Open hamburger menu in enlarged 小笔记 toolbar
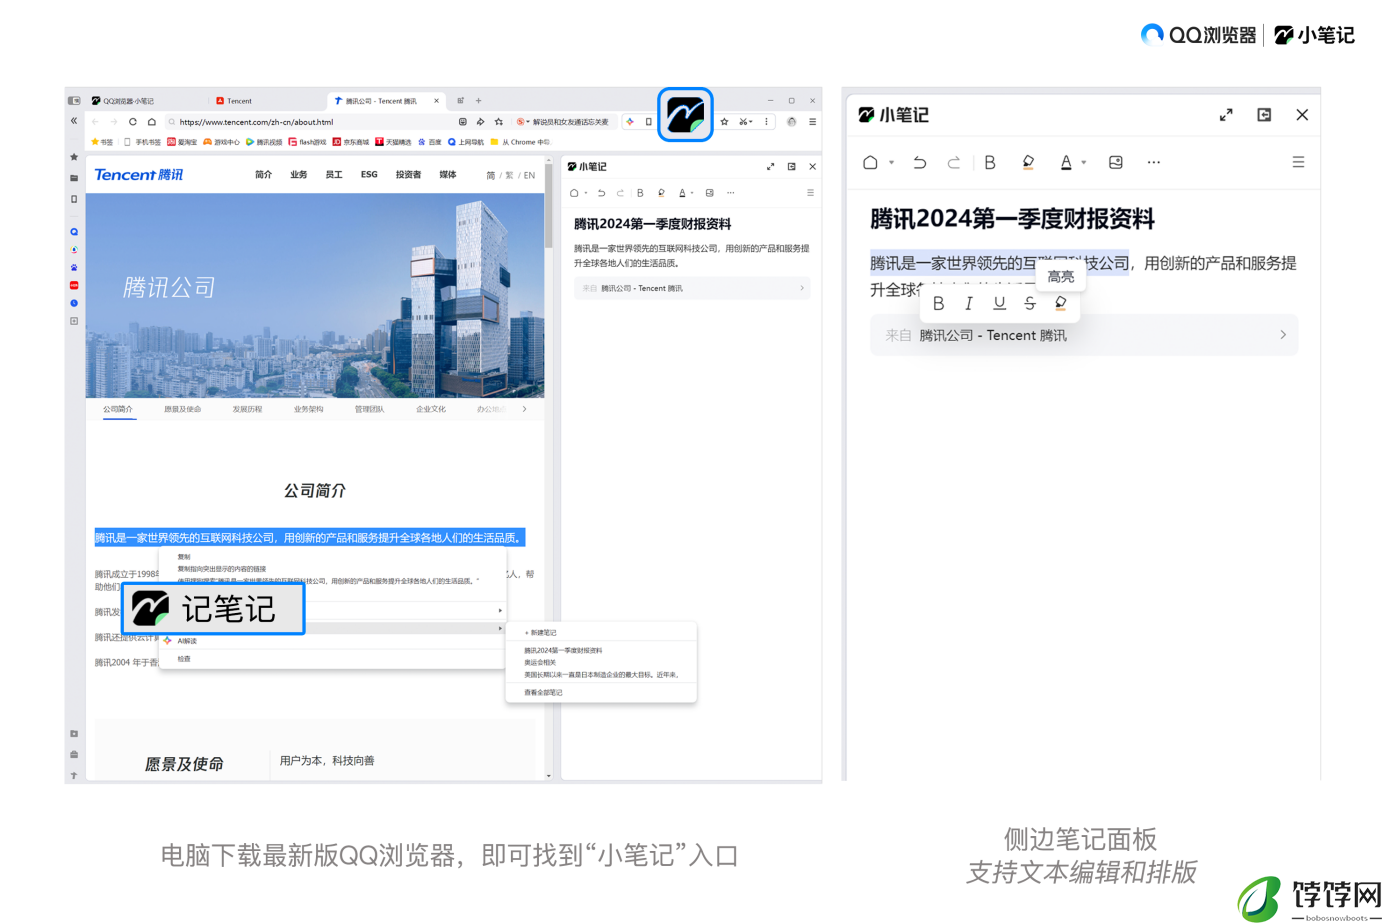This screenshot has height=923, width=1385. coord(1298,162)
